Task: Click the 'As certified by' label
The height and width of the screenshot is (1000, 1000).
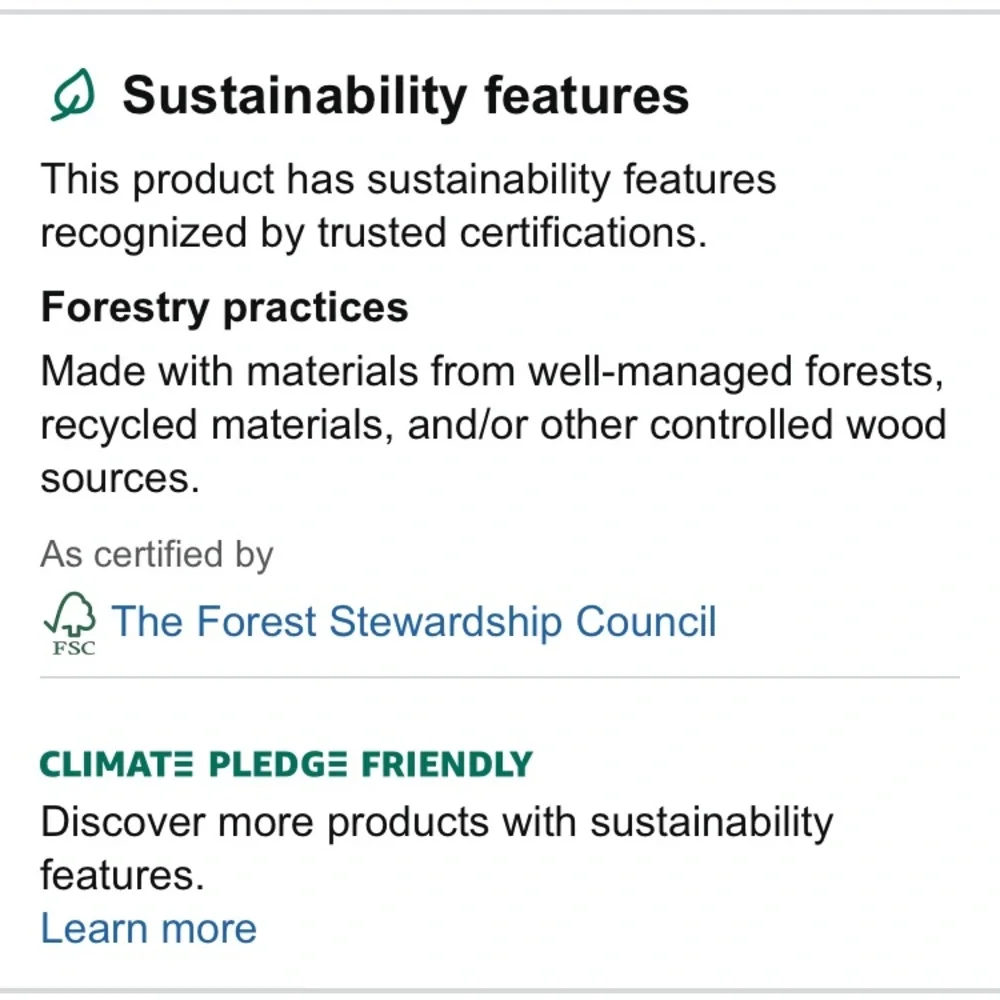Action: (157, 554)
